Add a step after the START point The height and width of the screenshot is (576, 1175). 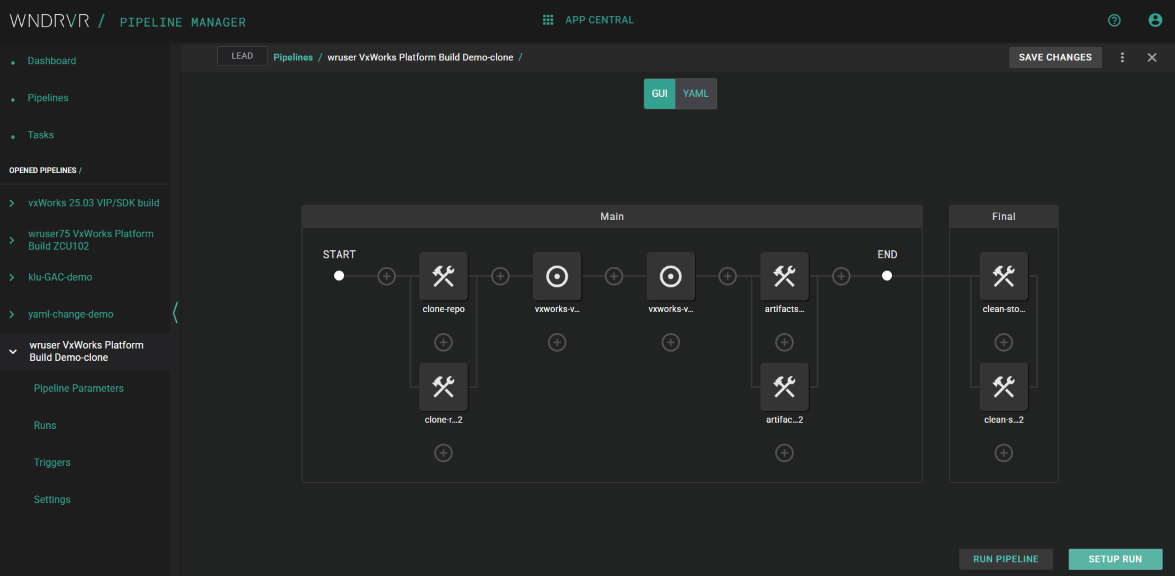tap(386, 276)
